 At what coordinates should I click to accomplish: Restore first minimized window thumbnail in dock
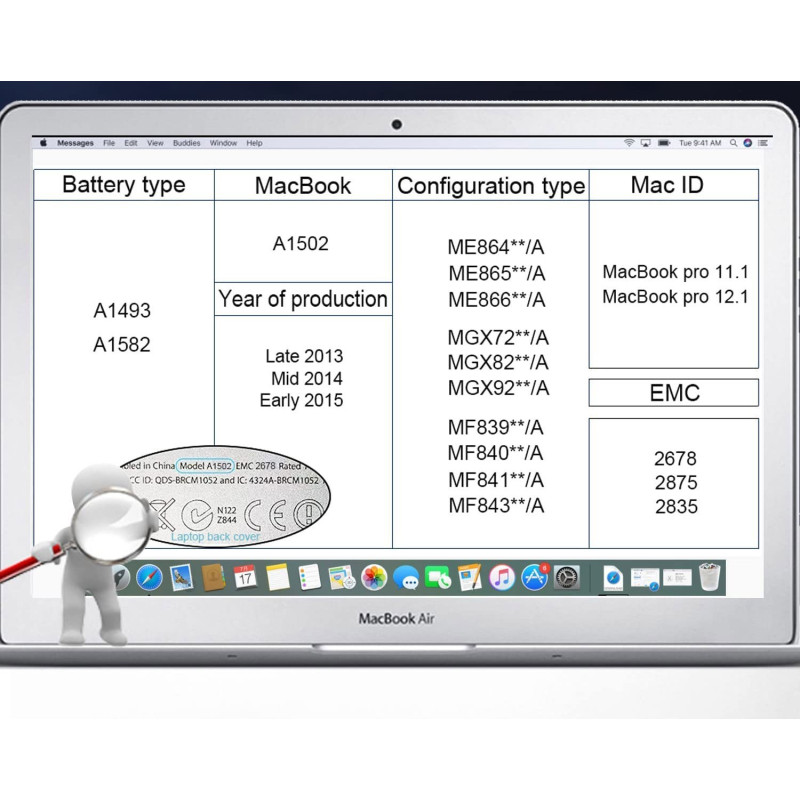pyautogui.click(x=644, y=579)
